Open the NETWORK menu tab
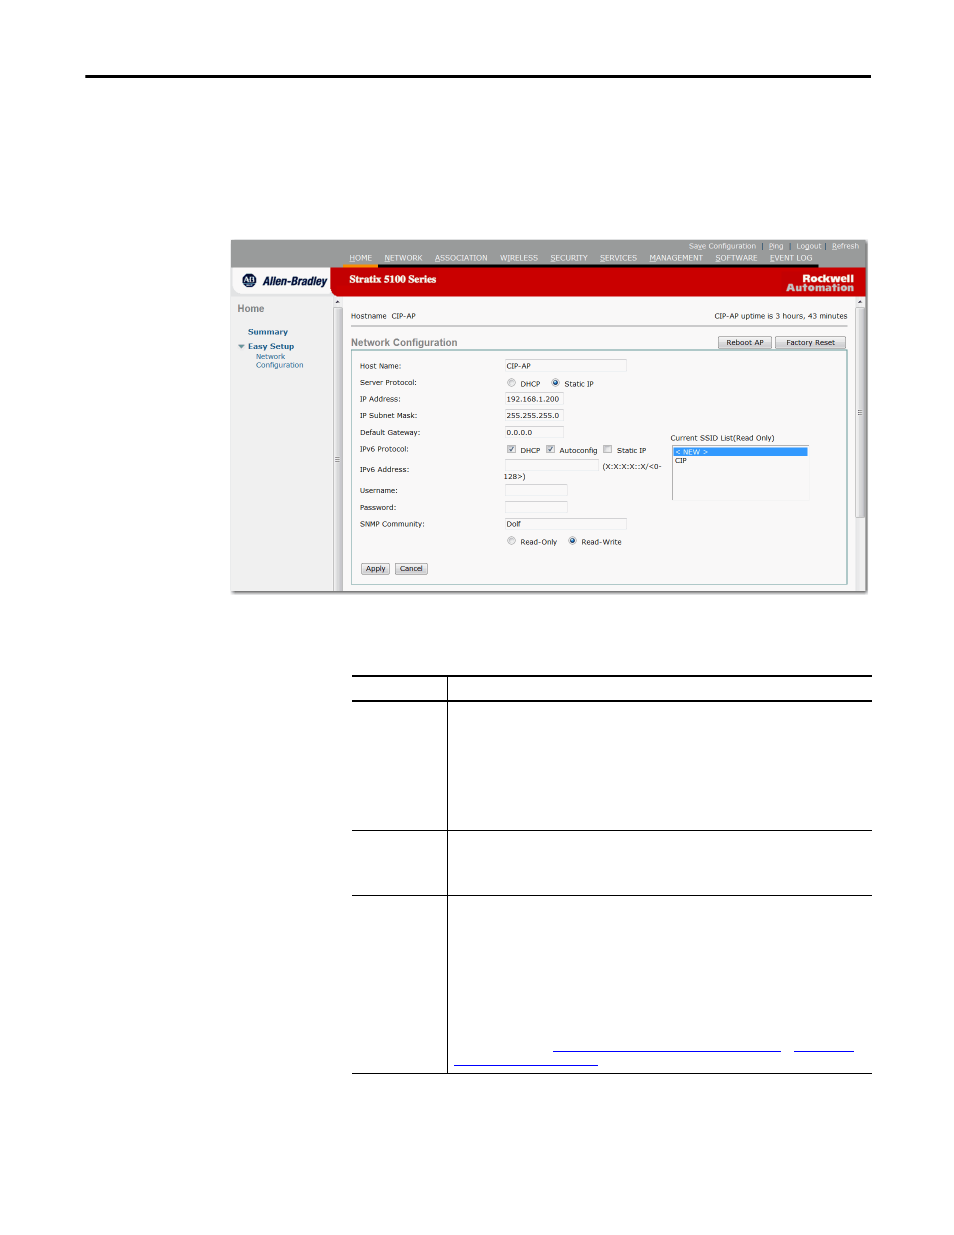This screenshot has height=1235, width=954. (x=403, y=258)
